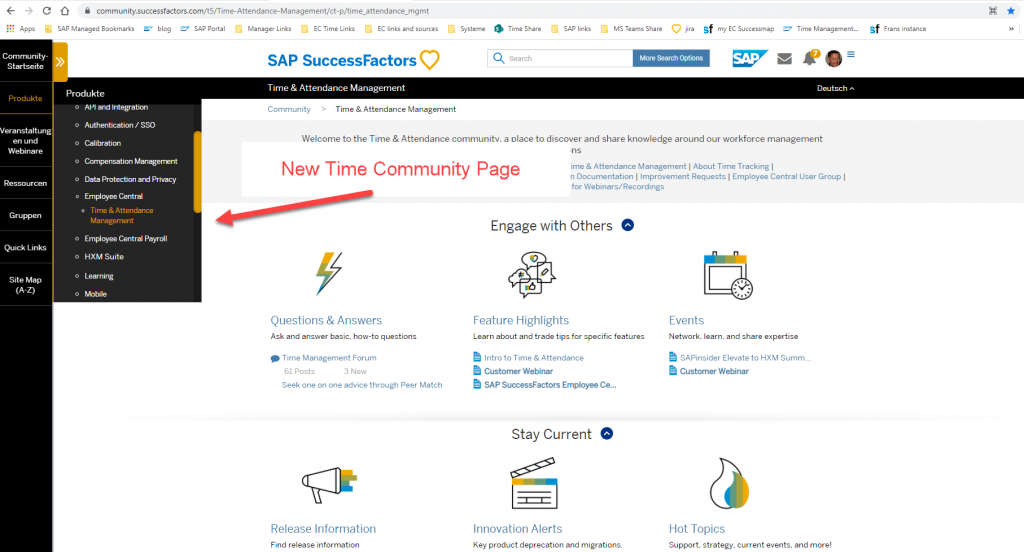Image resolution: width=1024 pixels, height=552 pixels.
Task: Select Data Protection and Privacy item
Action: pos(130,179)
